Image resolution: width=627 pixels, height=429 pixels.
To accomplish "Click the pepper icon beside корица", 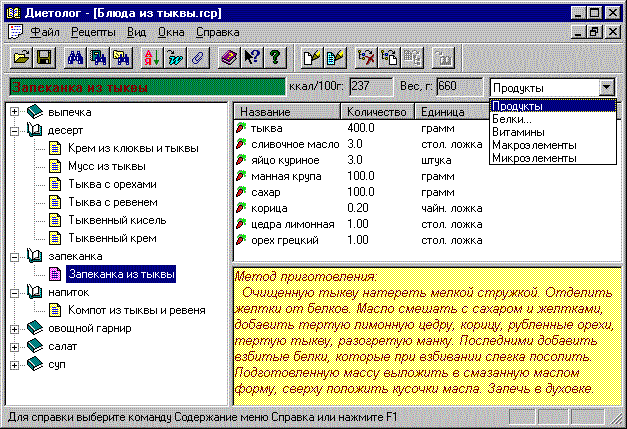I will click(x=241, y=208).
